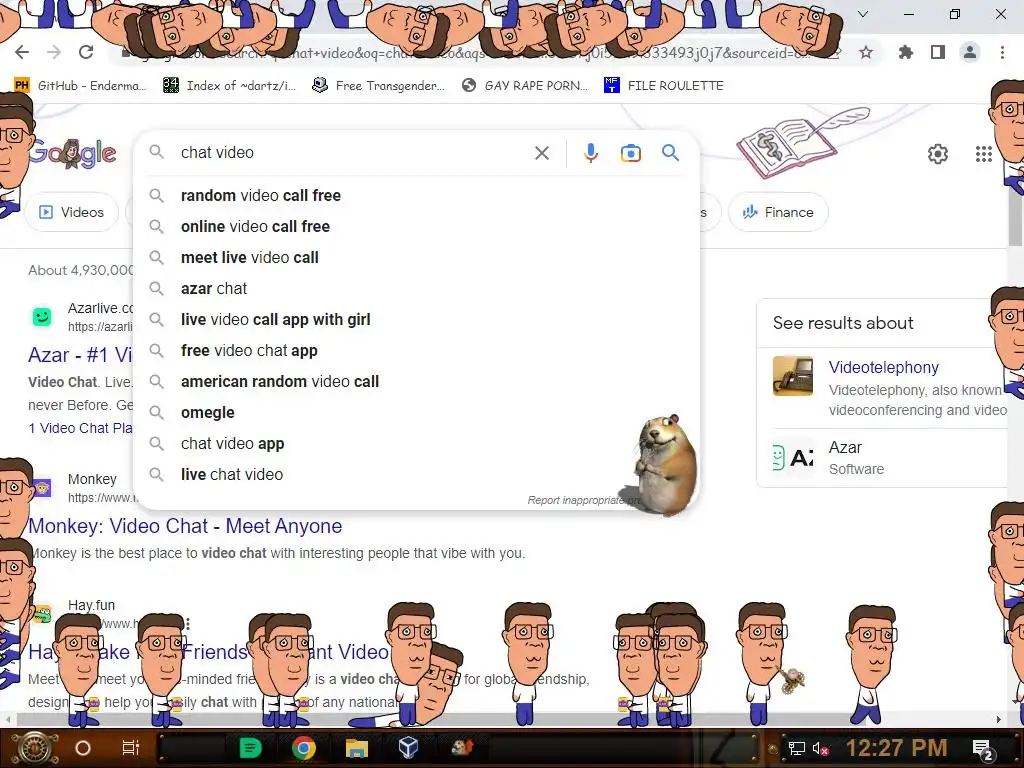This screenshot has width=1024, height=768.
Task: Open the steampunk Start button
Action: [33, 748]
